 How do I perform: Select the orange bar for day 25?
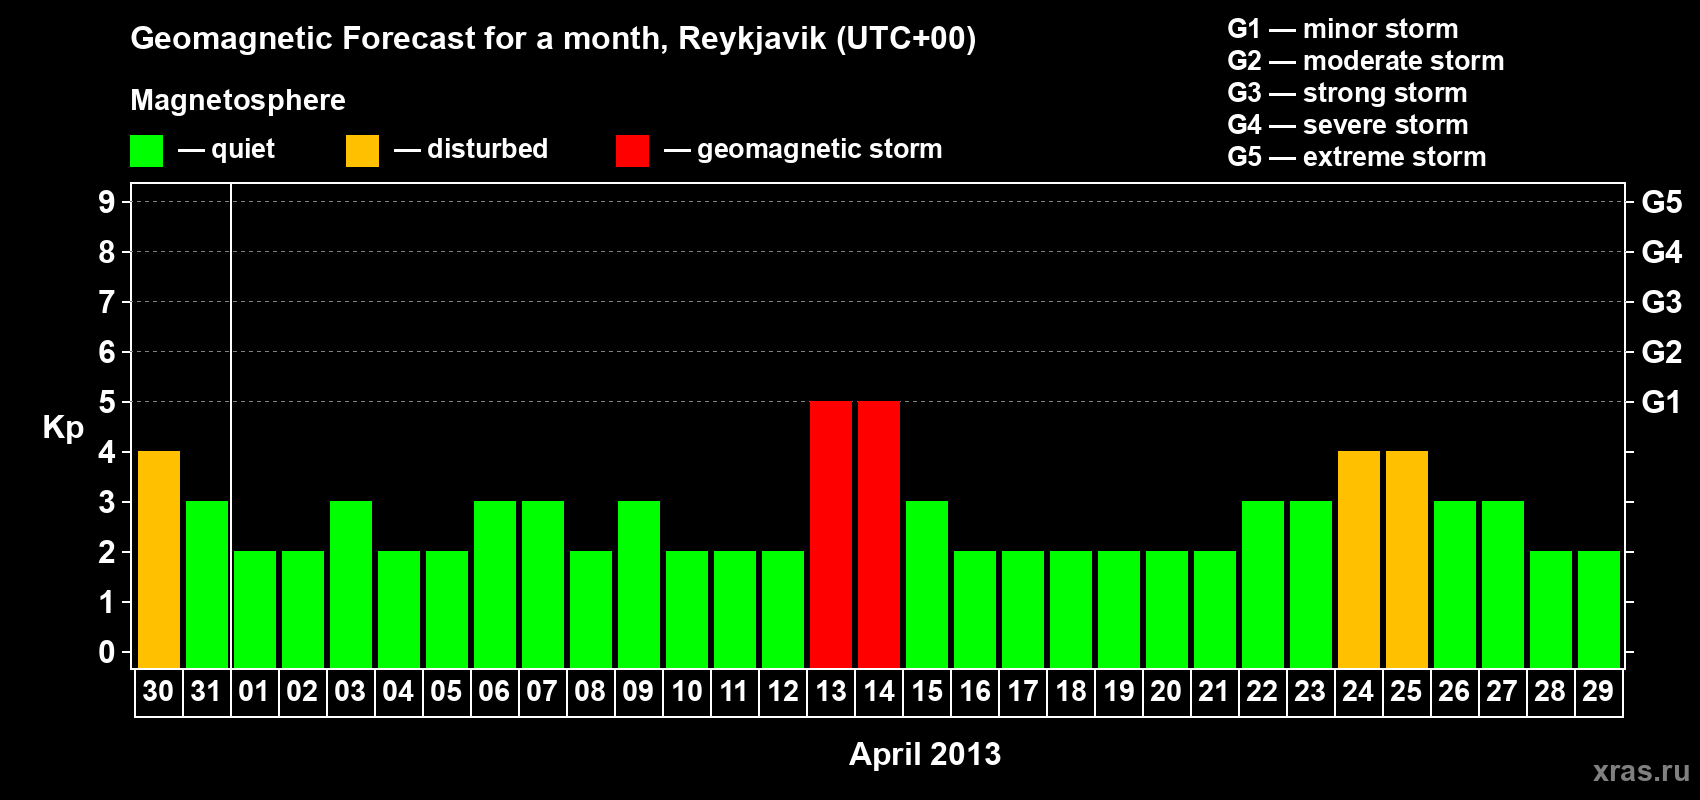1407,559
